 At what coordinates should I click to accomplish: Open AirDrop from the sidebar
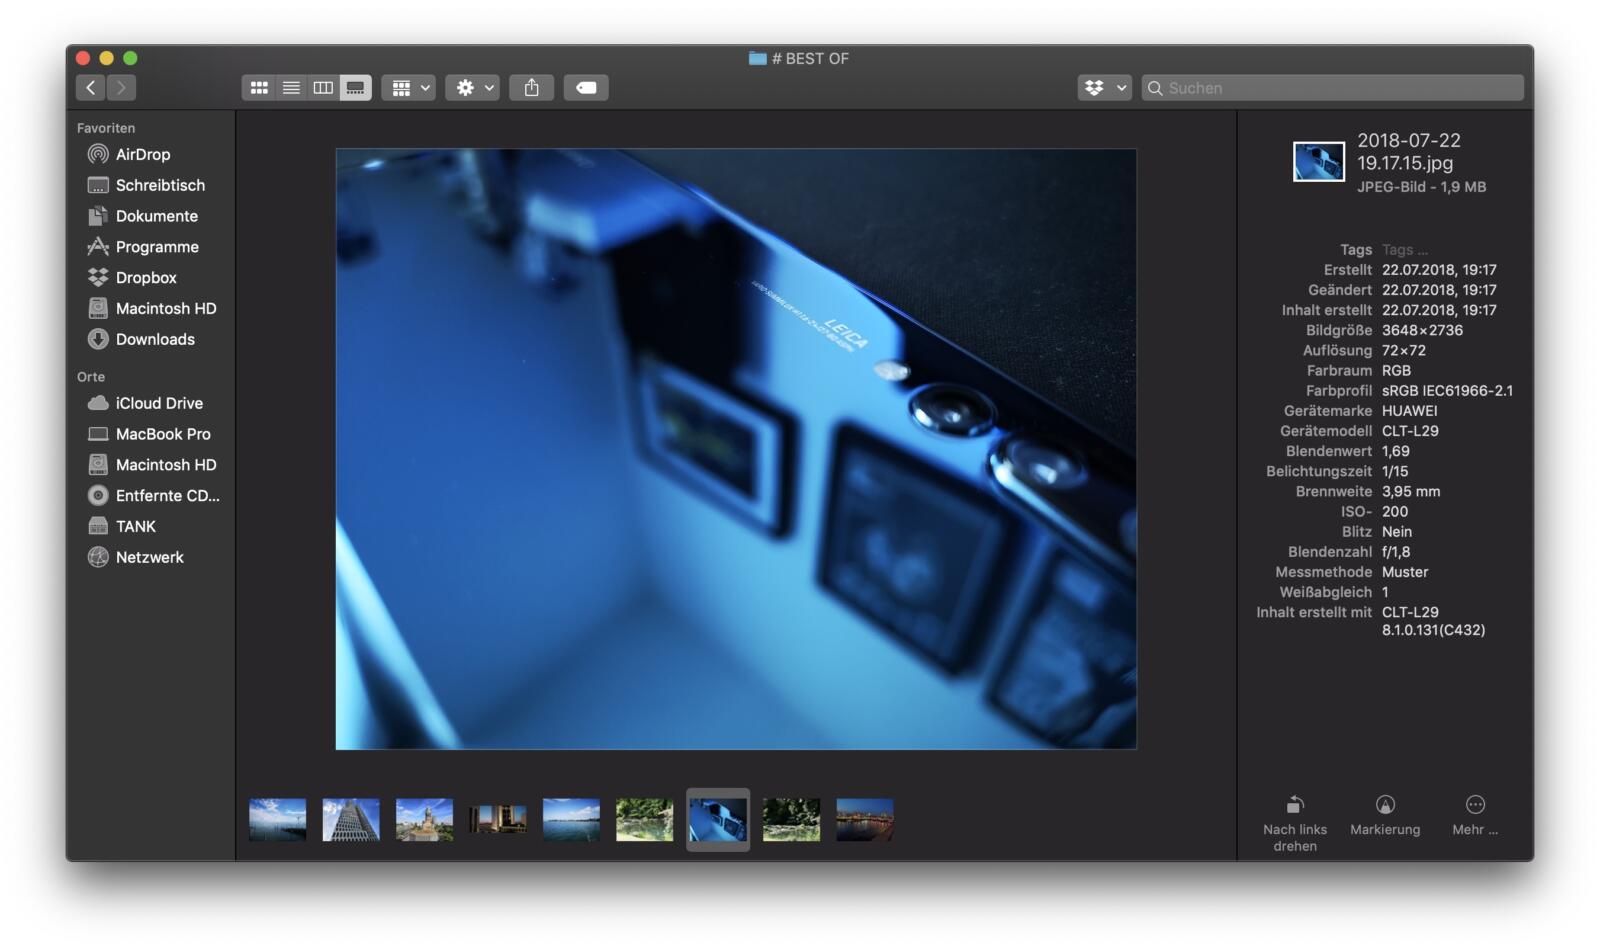[142, 154]
